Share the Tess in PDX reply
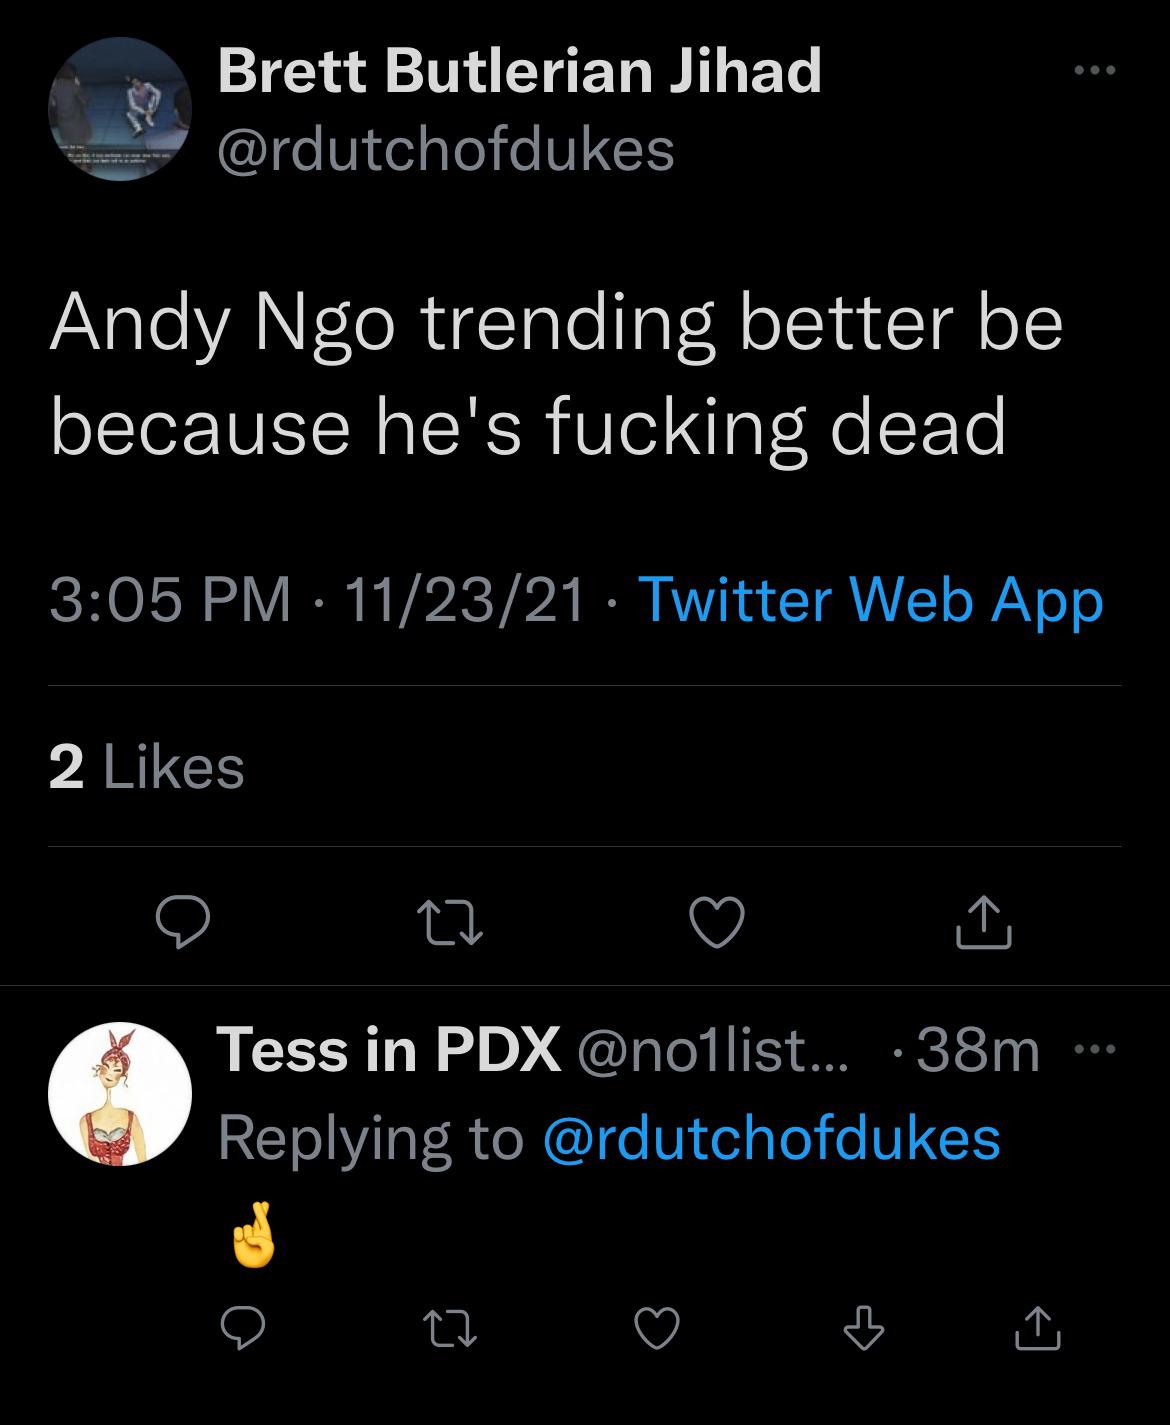 (1036, 1329)
